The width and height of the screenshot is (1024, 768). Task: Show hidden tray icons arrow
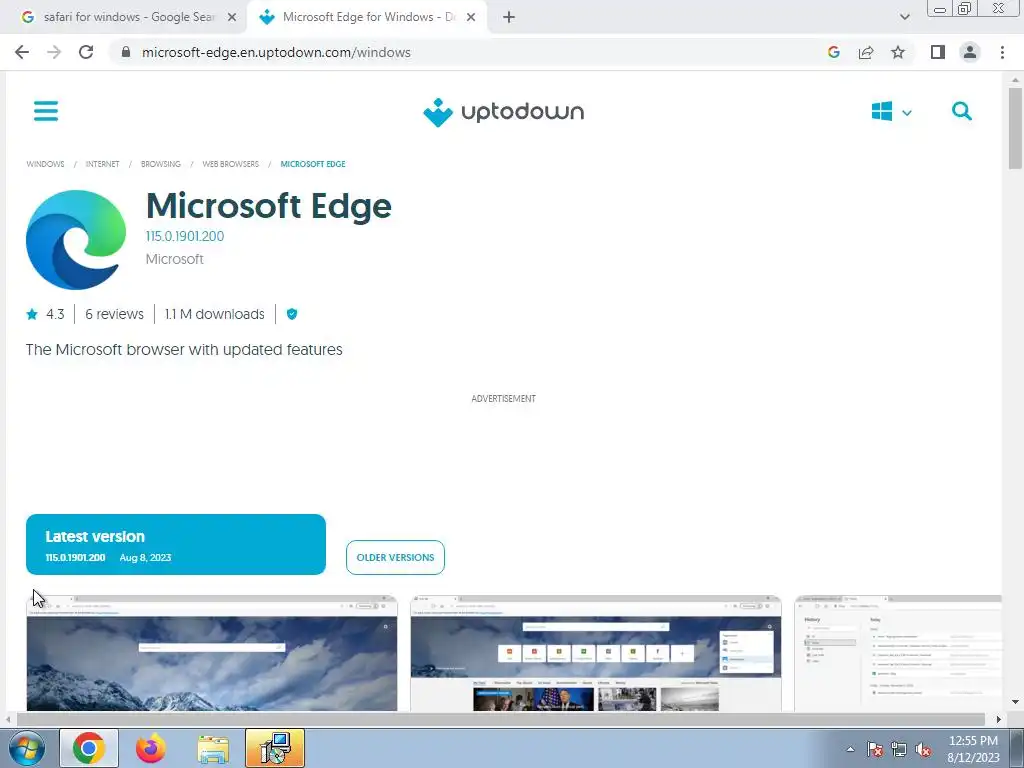850,750
